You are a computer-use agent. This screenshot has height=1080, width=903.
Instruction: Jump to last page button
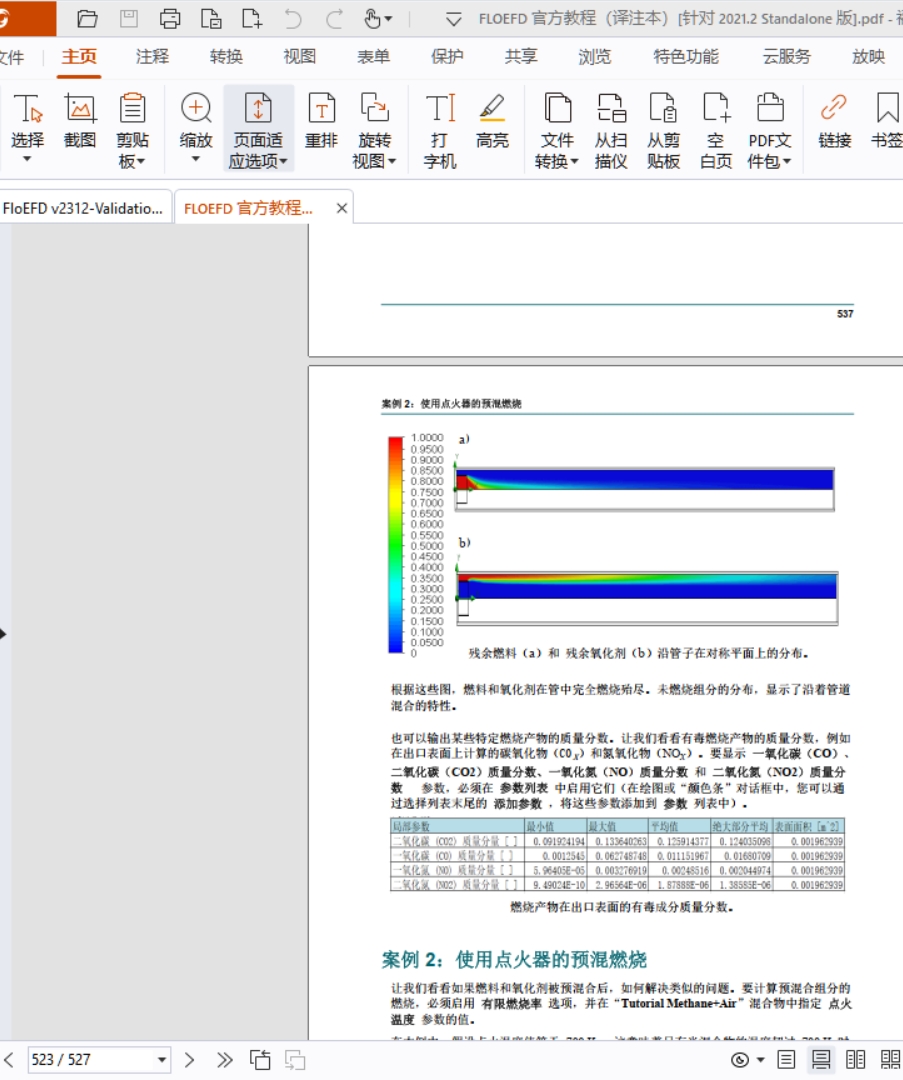coord(224,1060)
